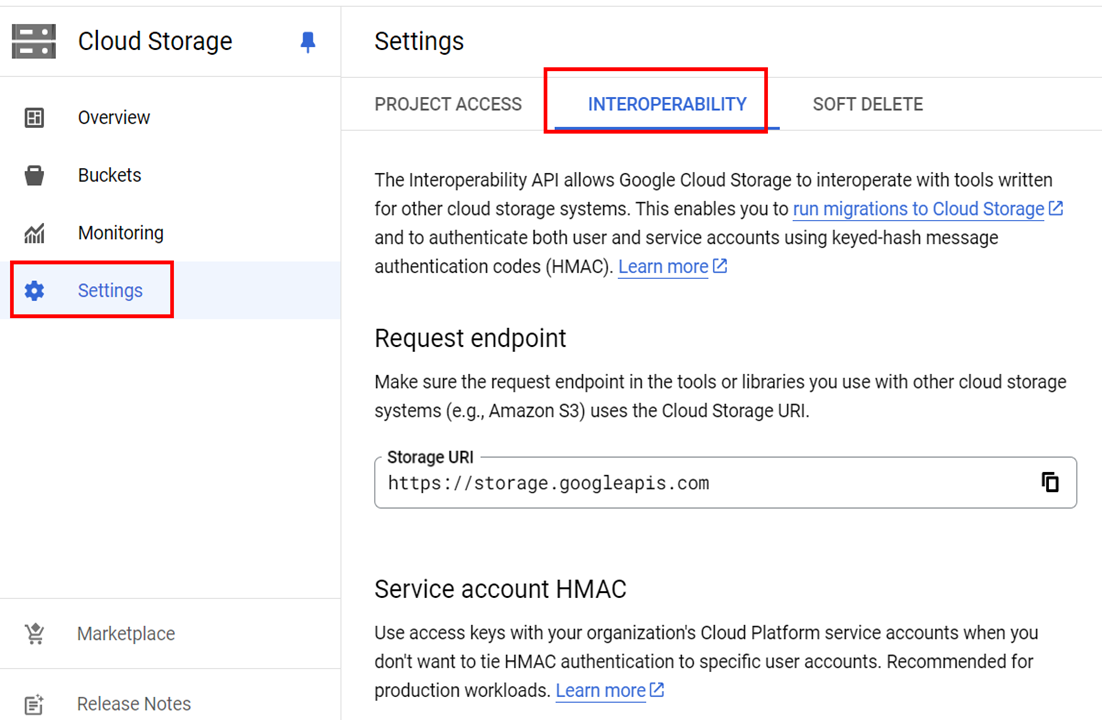
Task: Select the Interoperability tab
Action: [667, 104]
